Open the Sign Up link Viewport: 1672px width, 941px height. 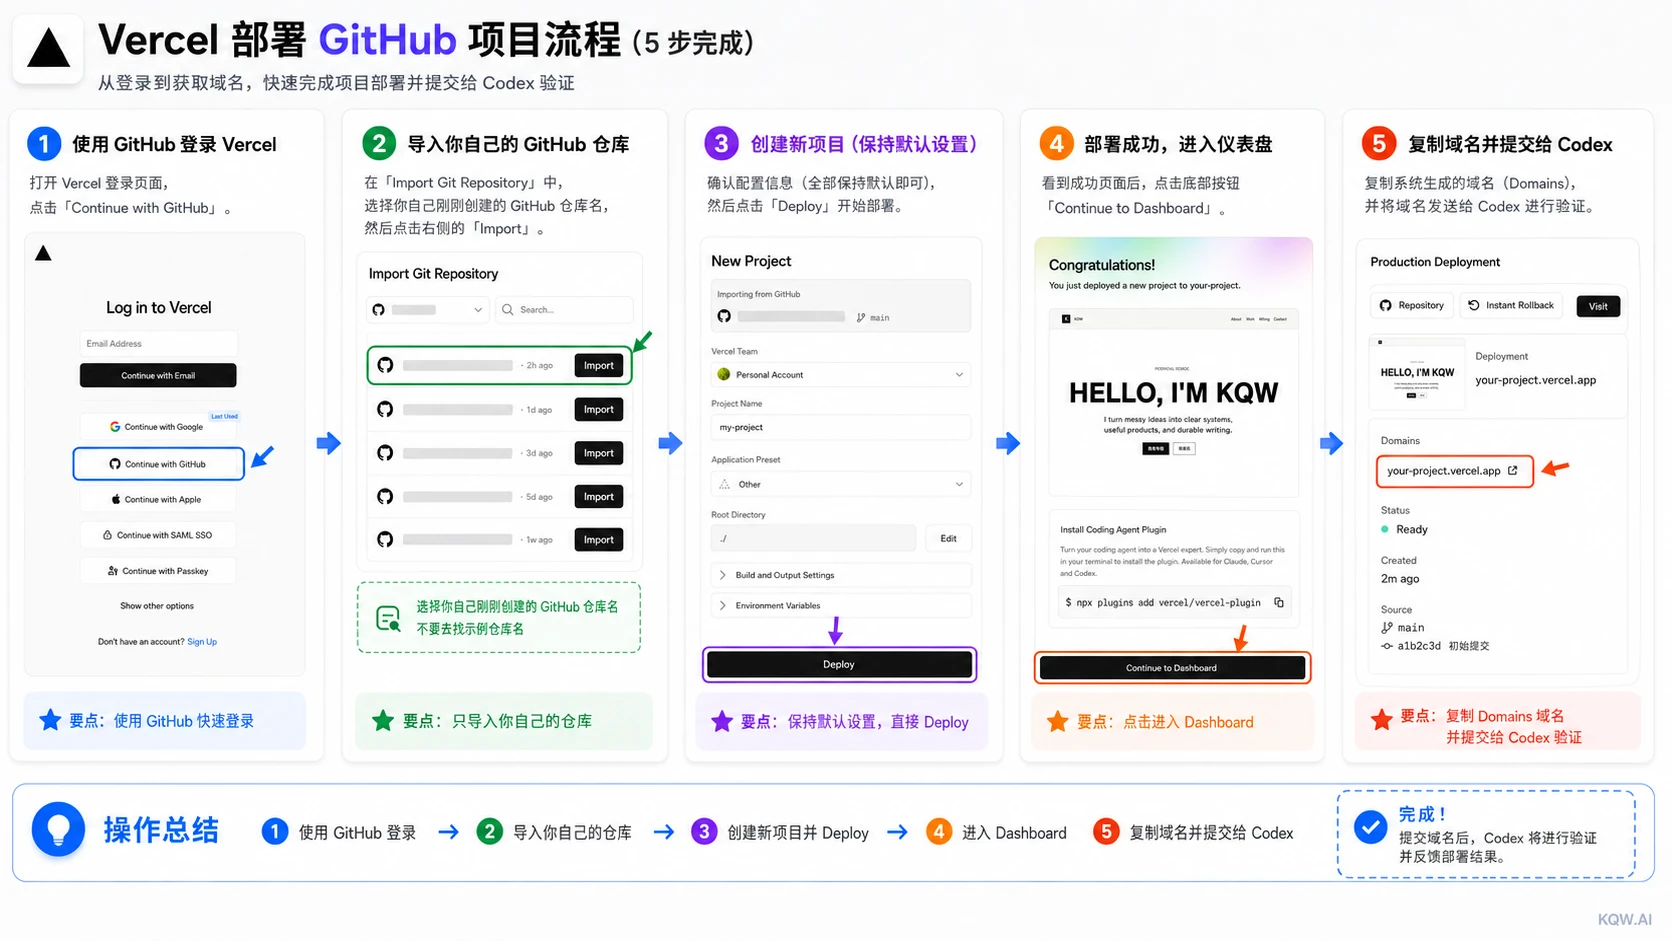[x=202, y=642]
